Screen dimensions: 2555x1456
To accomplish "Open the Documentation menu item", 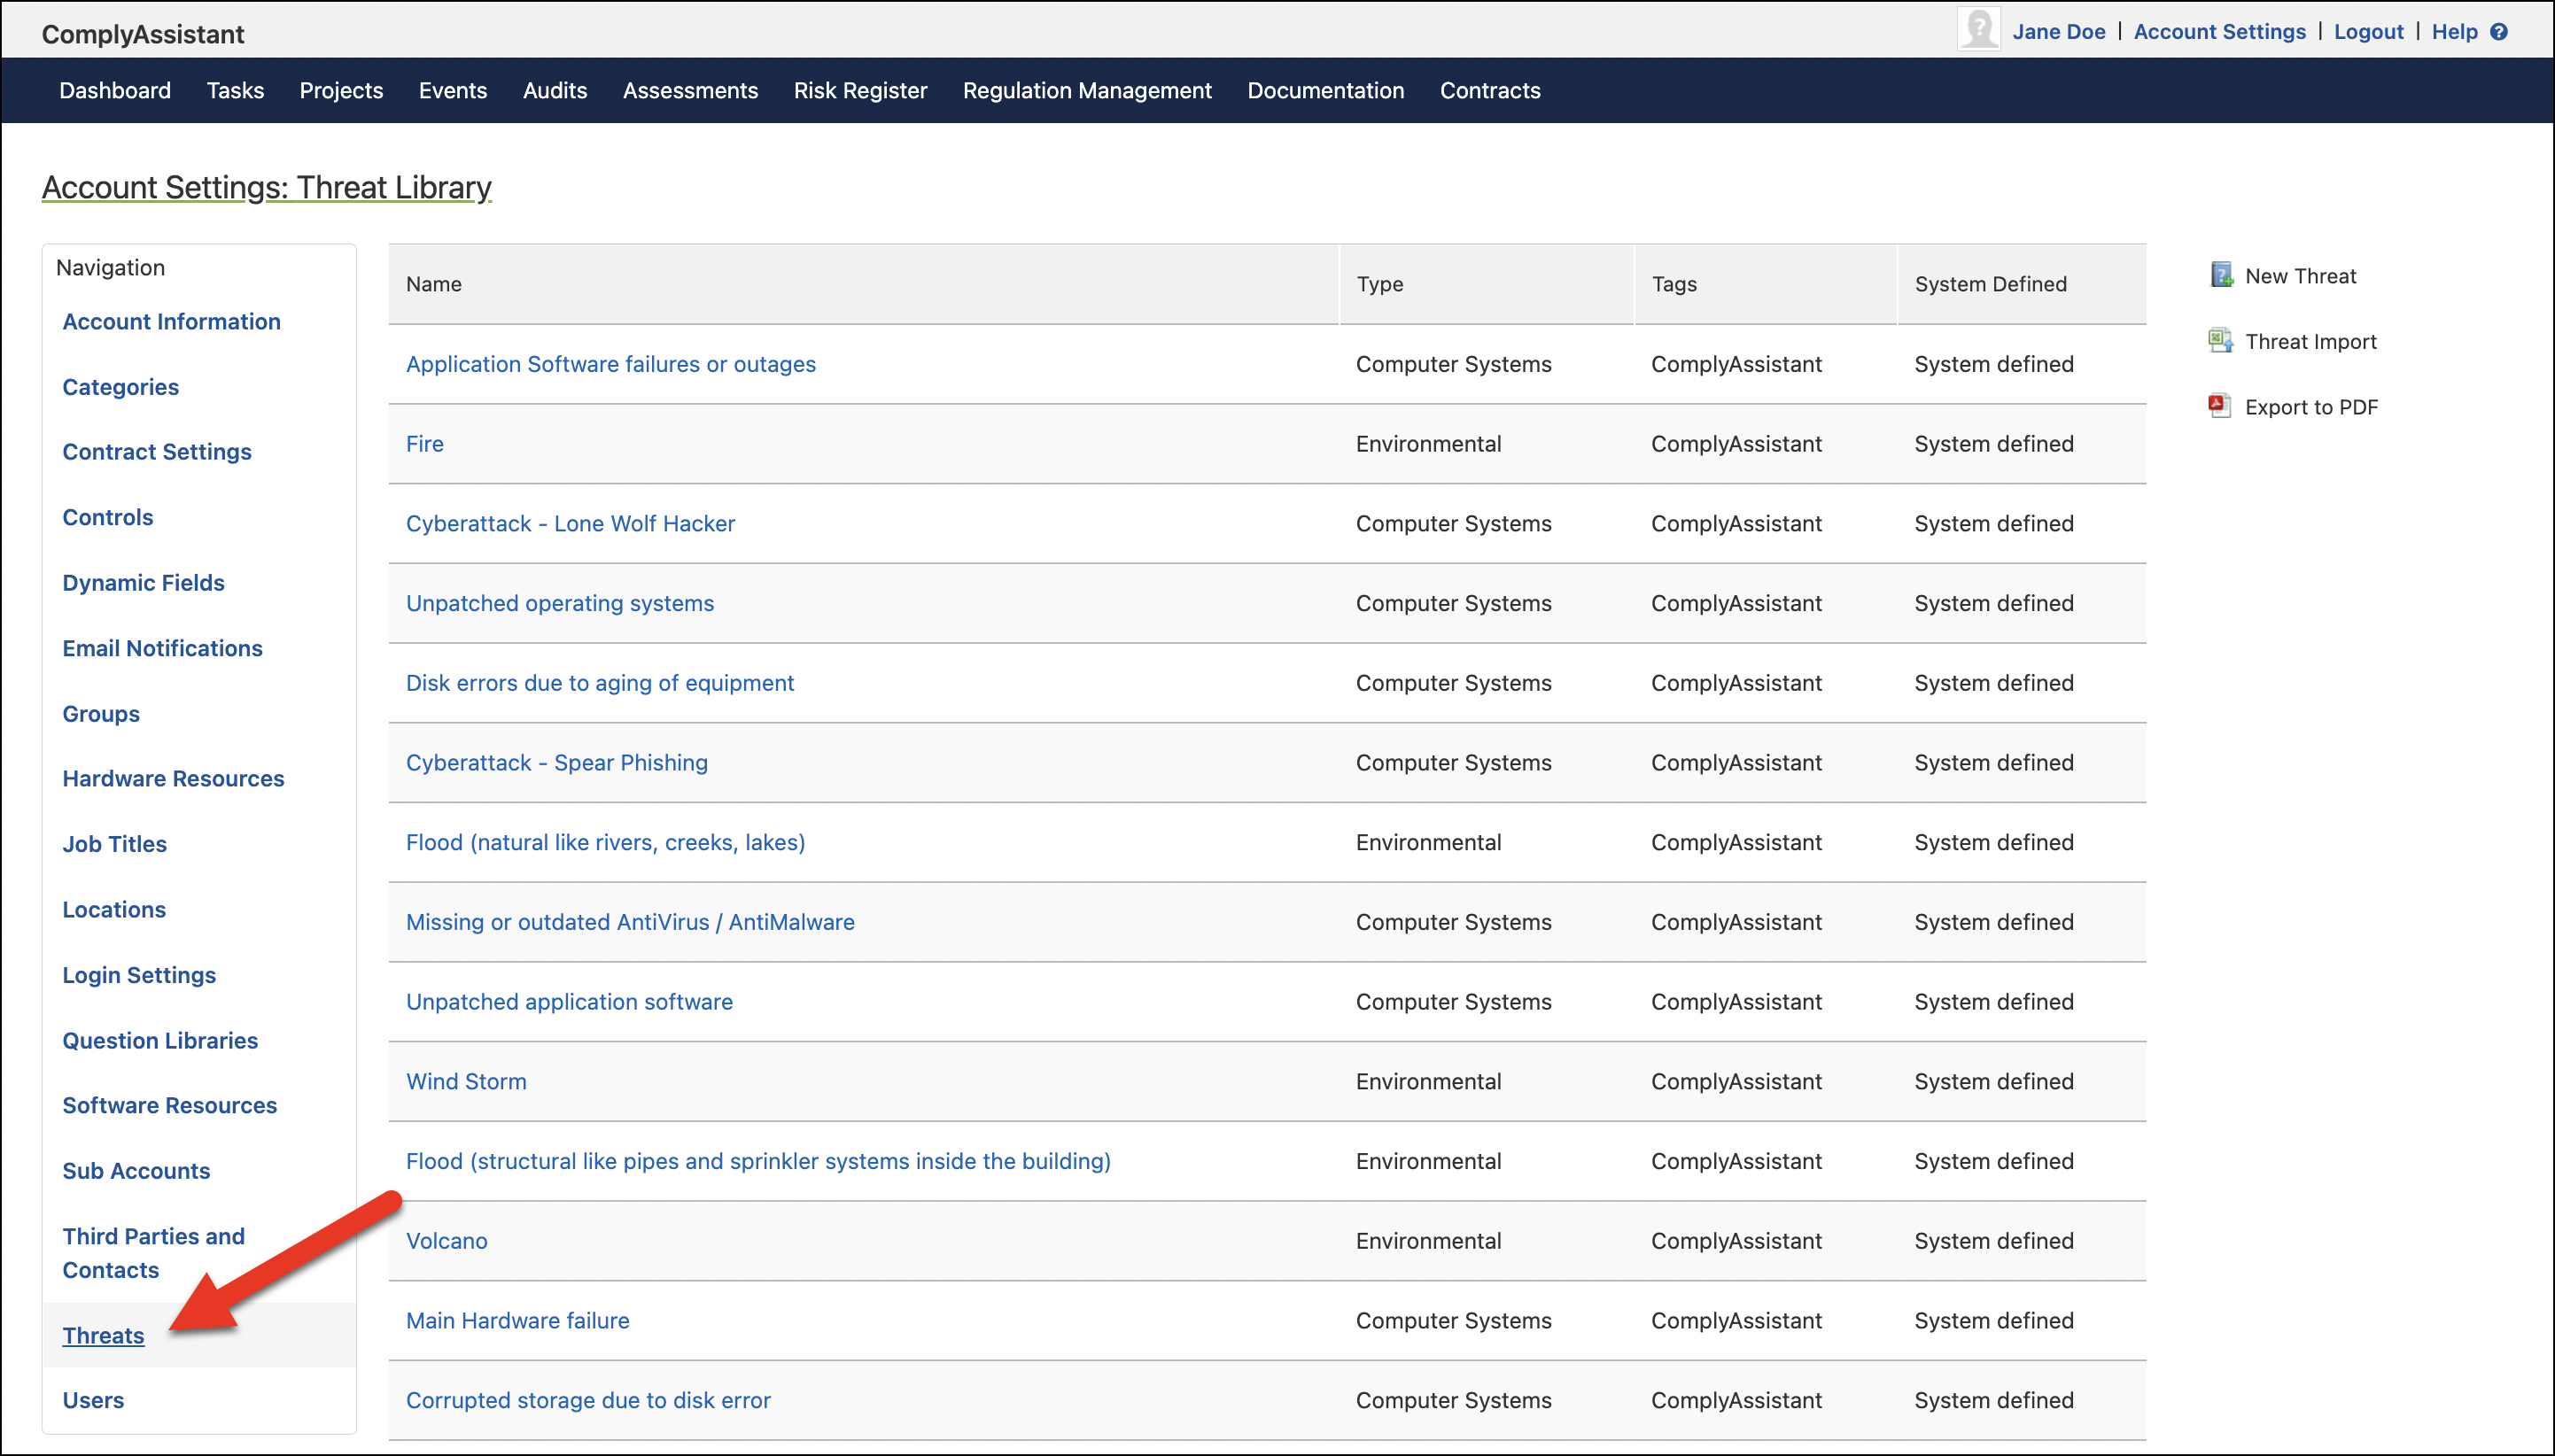I will (x=1325, y=90).
